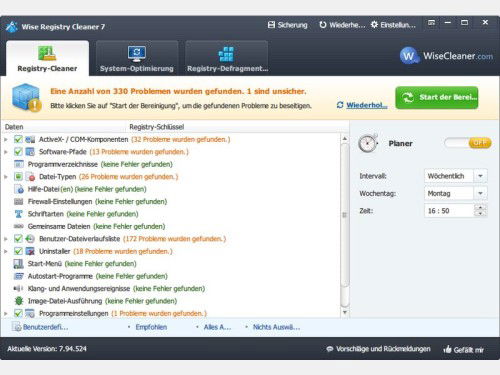Open the Intervall Wöchentlich dropdown
Screen dimensions: 500x375
point(456,176)
